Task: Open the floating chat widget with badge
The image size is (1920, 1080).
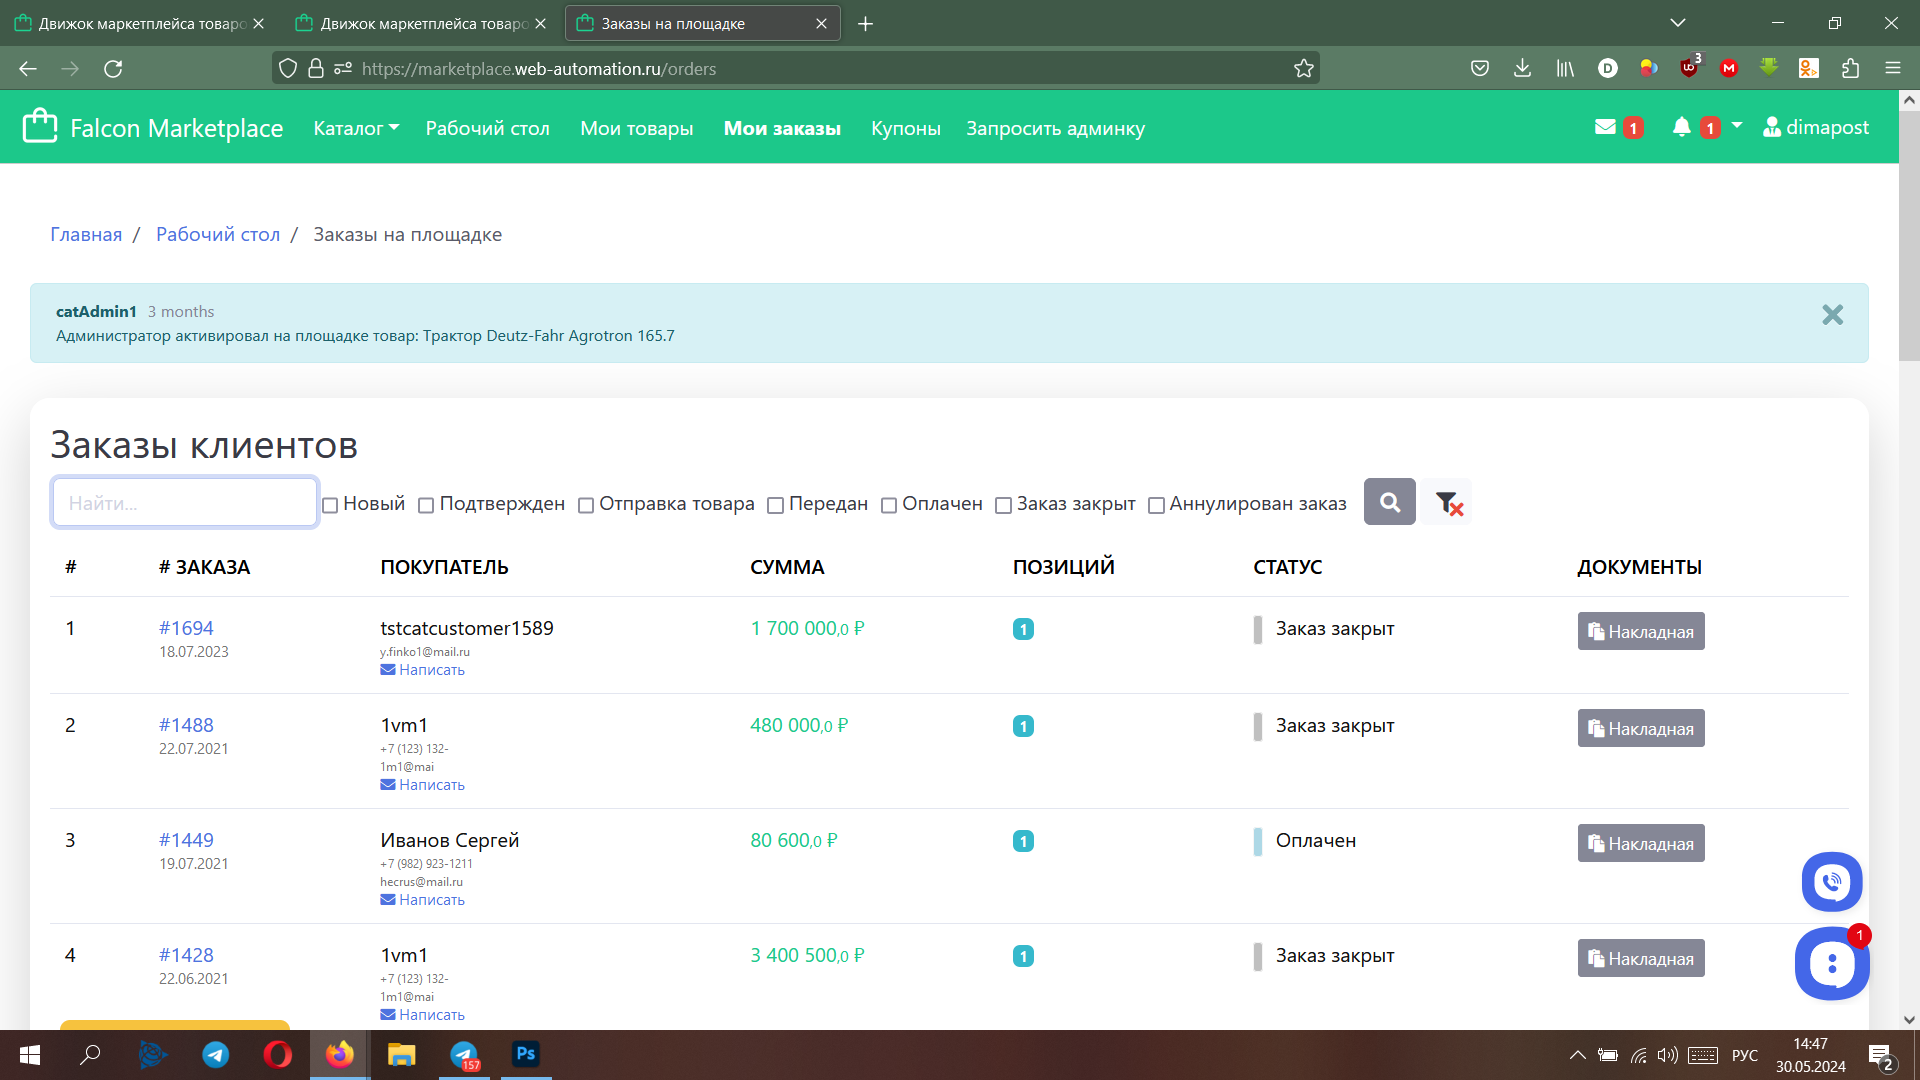Action: tap(1831, 963)
